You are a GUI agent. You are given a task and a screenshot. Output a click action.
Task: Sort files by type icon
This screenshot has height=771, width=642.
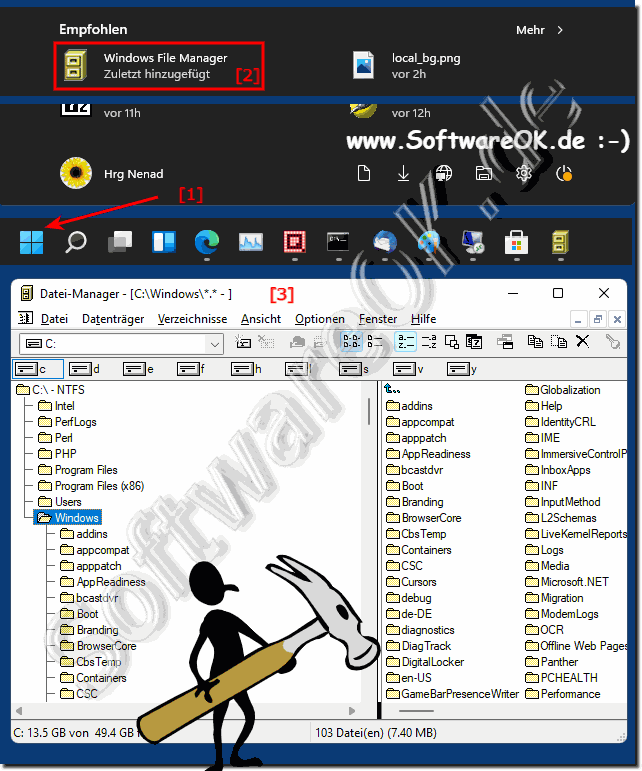pyautogui.click(x=429, y=342)
